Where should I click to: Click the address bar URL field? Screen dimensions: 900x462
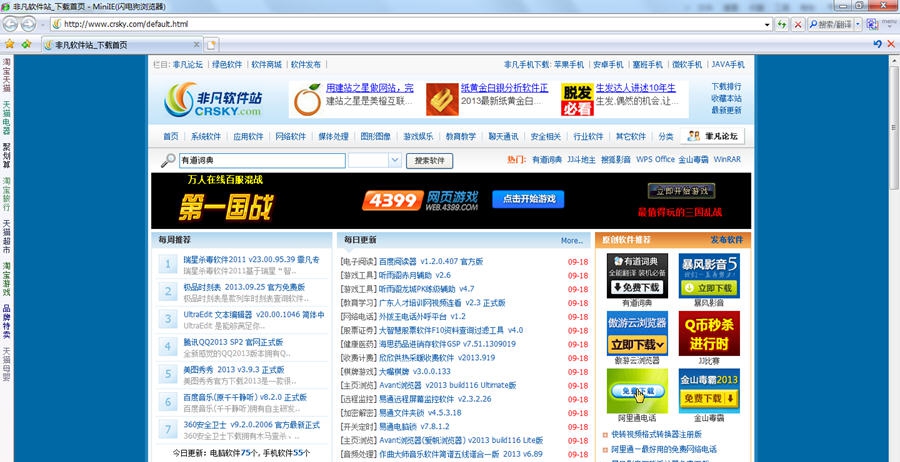pos(408,24)
